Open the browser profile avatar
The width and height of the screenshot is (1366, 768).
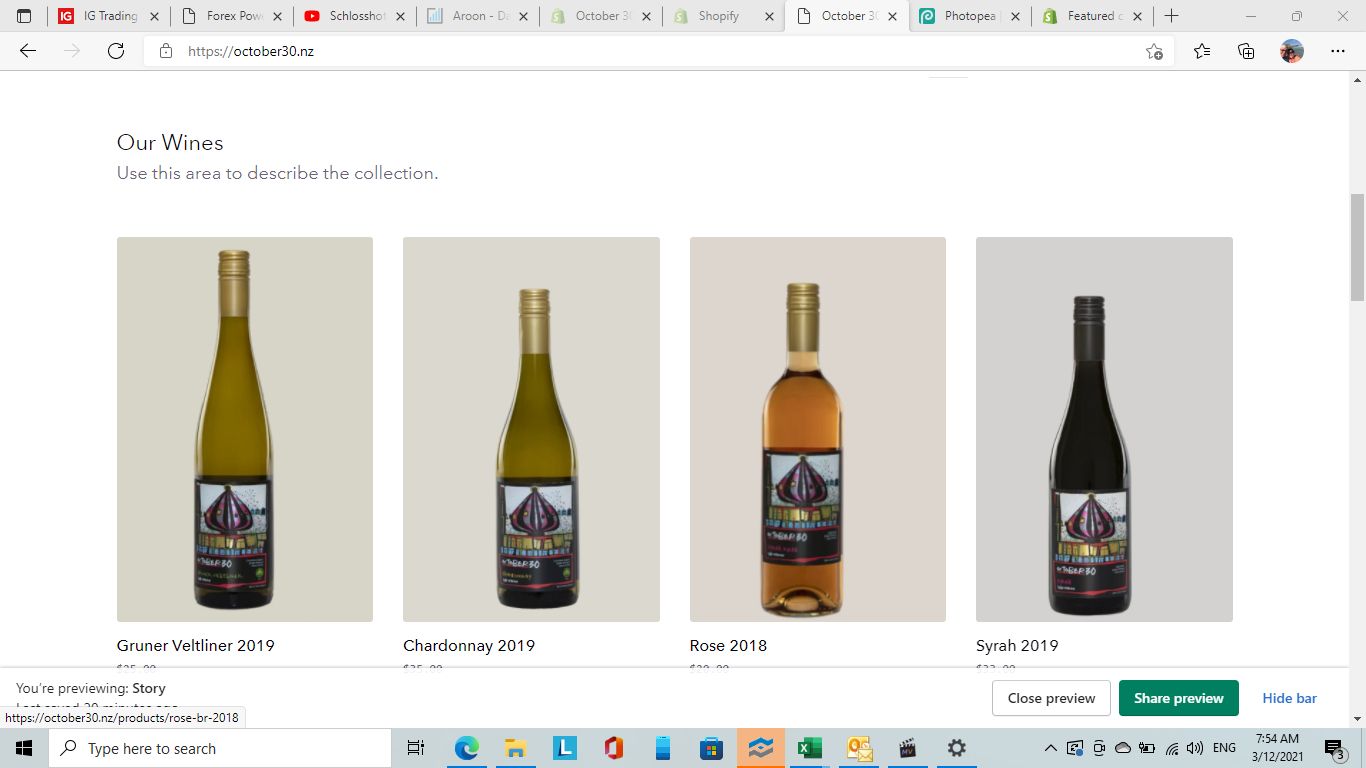[1292, 51]
